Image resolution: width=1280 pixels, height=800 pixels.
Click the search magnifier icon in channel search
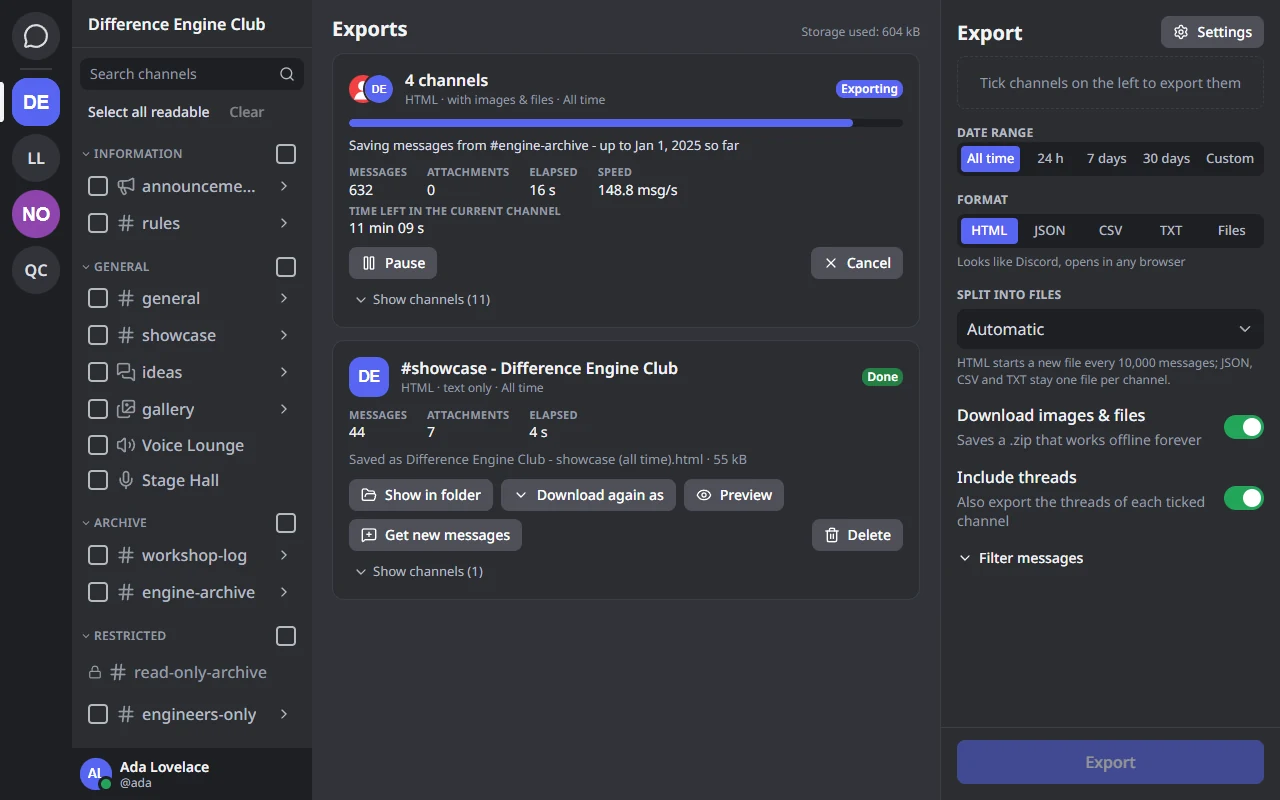287,74
